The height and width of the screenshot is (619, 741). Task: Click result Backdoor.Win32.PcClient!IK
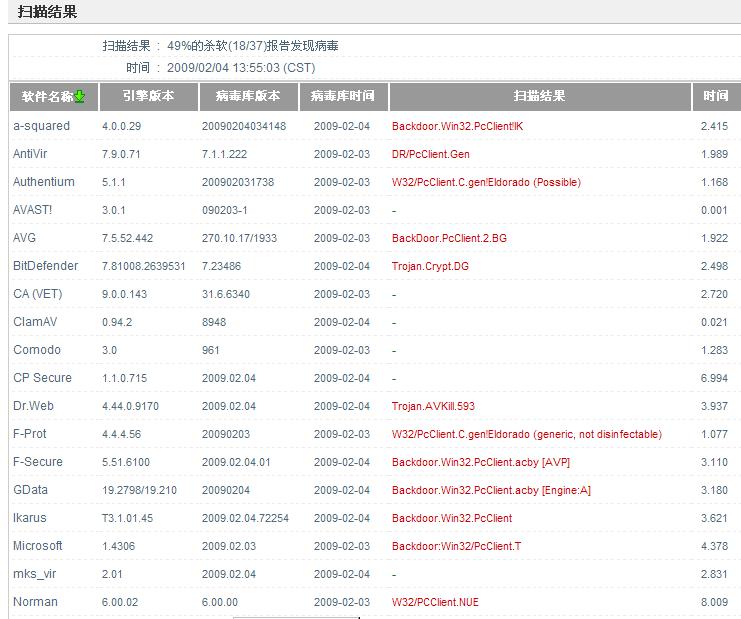pyautogui.click(x=457, y=126)
